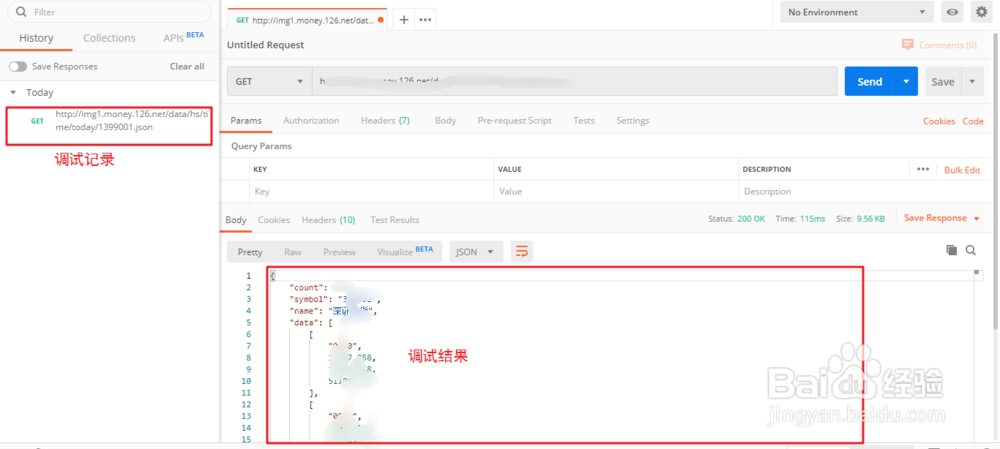Viewport: 1000px width, 449px height.
Task: Switch response view to Pretty
Action: pyautogui.click(x=250, y=252)
